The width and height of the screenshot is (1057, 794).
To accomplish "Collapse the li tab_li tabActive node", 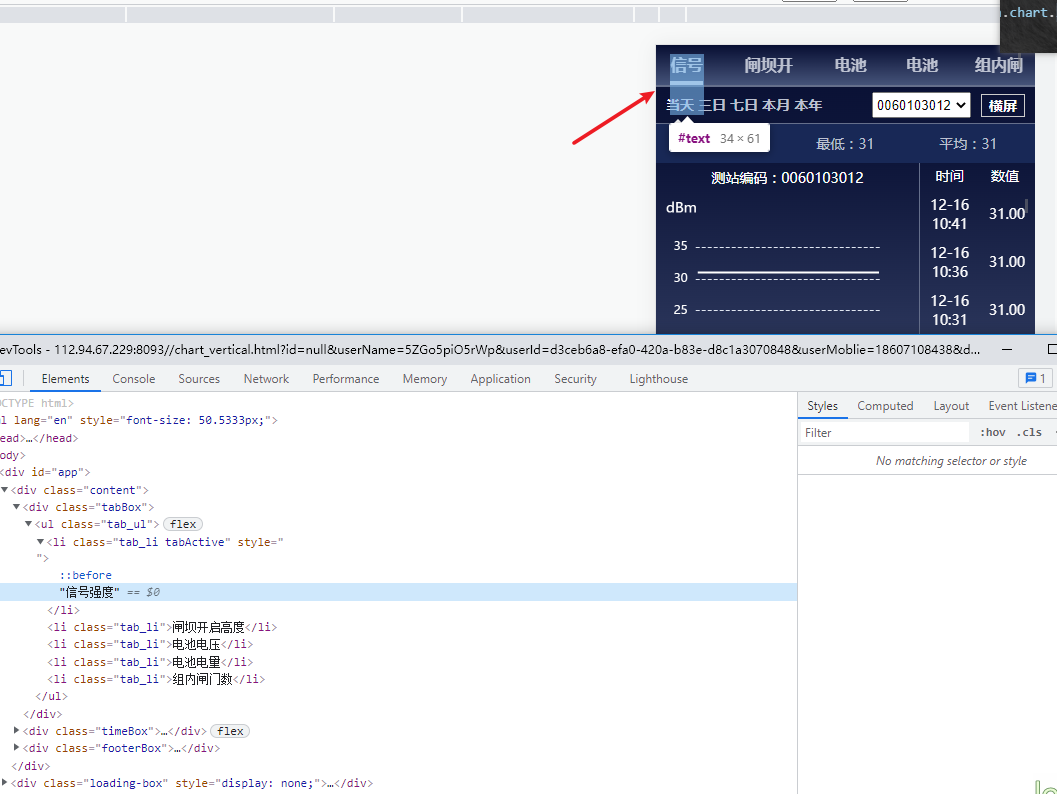I will (x=40, y=541).
